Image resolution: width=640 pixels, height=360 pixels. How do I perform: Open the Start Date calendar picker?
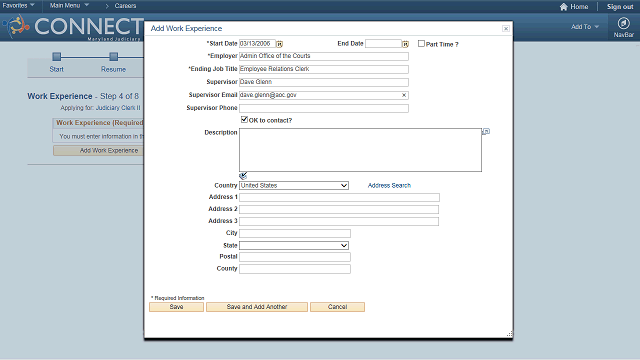pos(280,44)
